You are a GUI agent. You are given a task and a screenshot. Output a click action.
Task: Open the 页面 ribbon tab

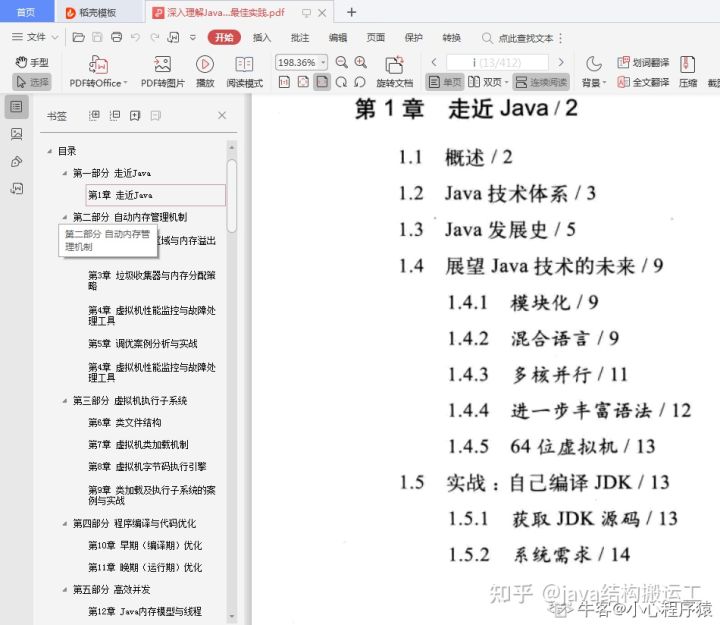pos(376,38)
